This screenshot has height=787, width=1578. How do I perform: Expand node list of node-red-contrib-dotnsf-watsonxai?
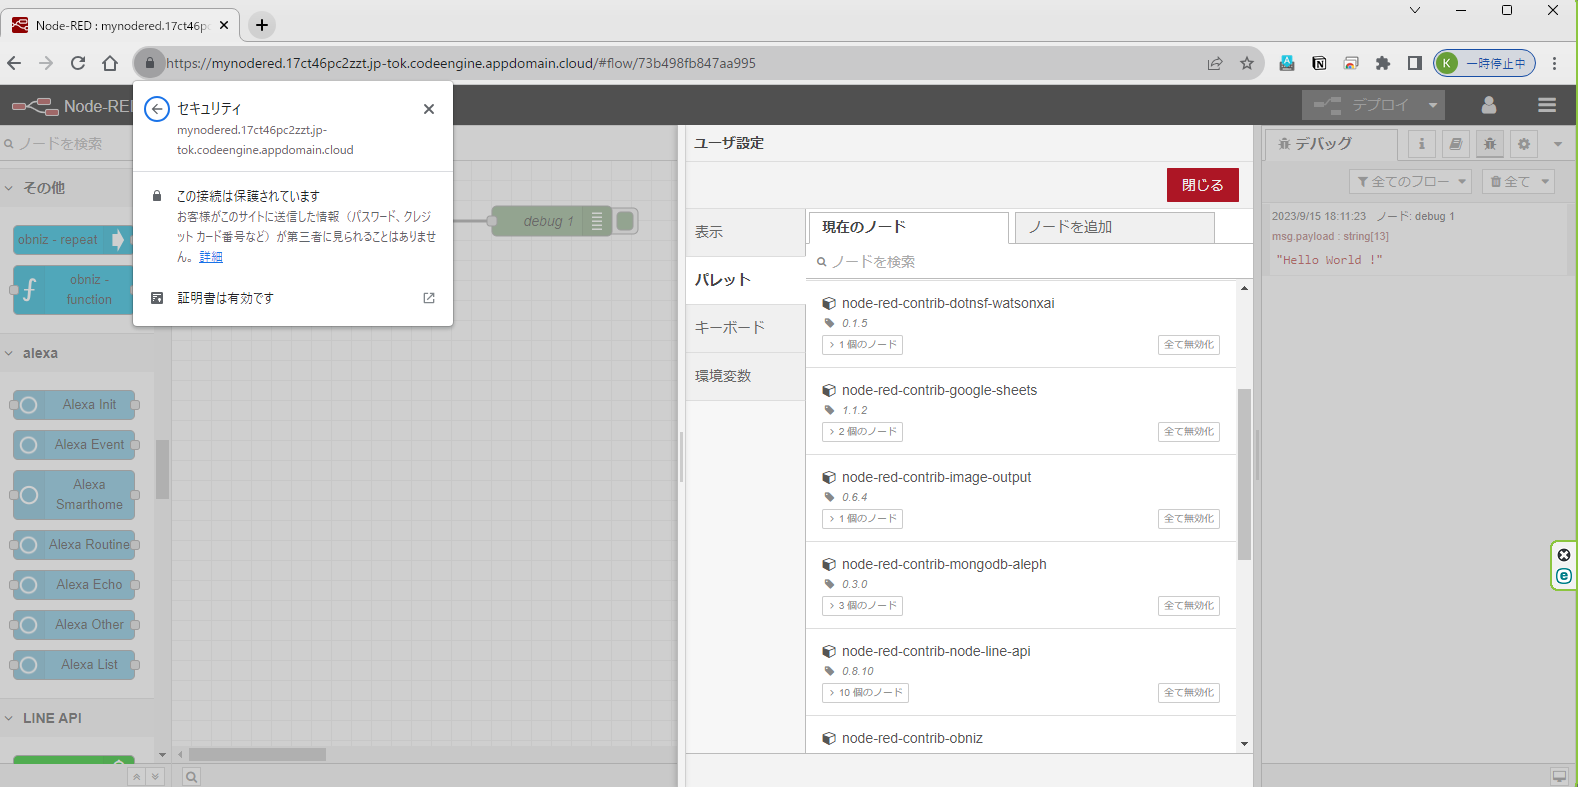[863, 345]
